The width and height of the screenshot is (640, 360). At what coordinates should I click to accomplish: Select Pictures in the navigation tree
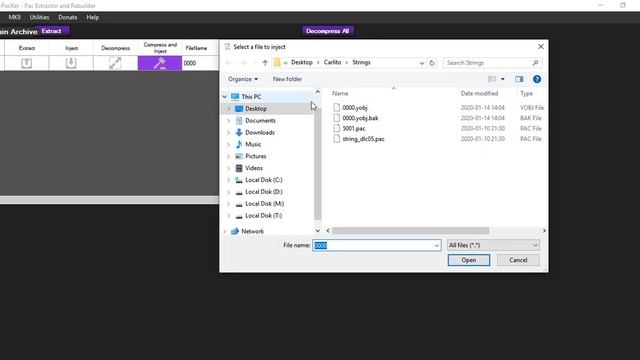[x=256, y=156]
